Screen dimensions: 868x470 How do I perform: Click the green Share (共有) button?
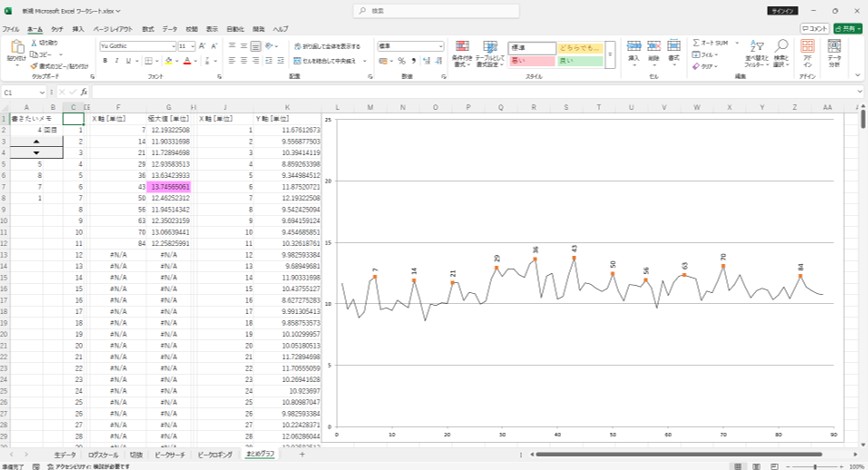click(848, 29)
